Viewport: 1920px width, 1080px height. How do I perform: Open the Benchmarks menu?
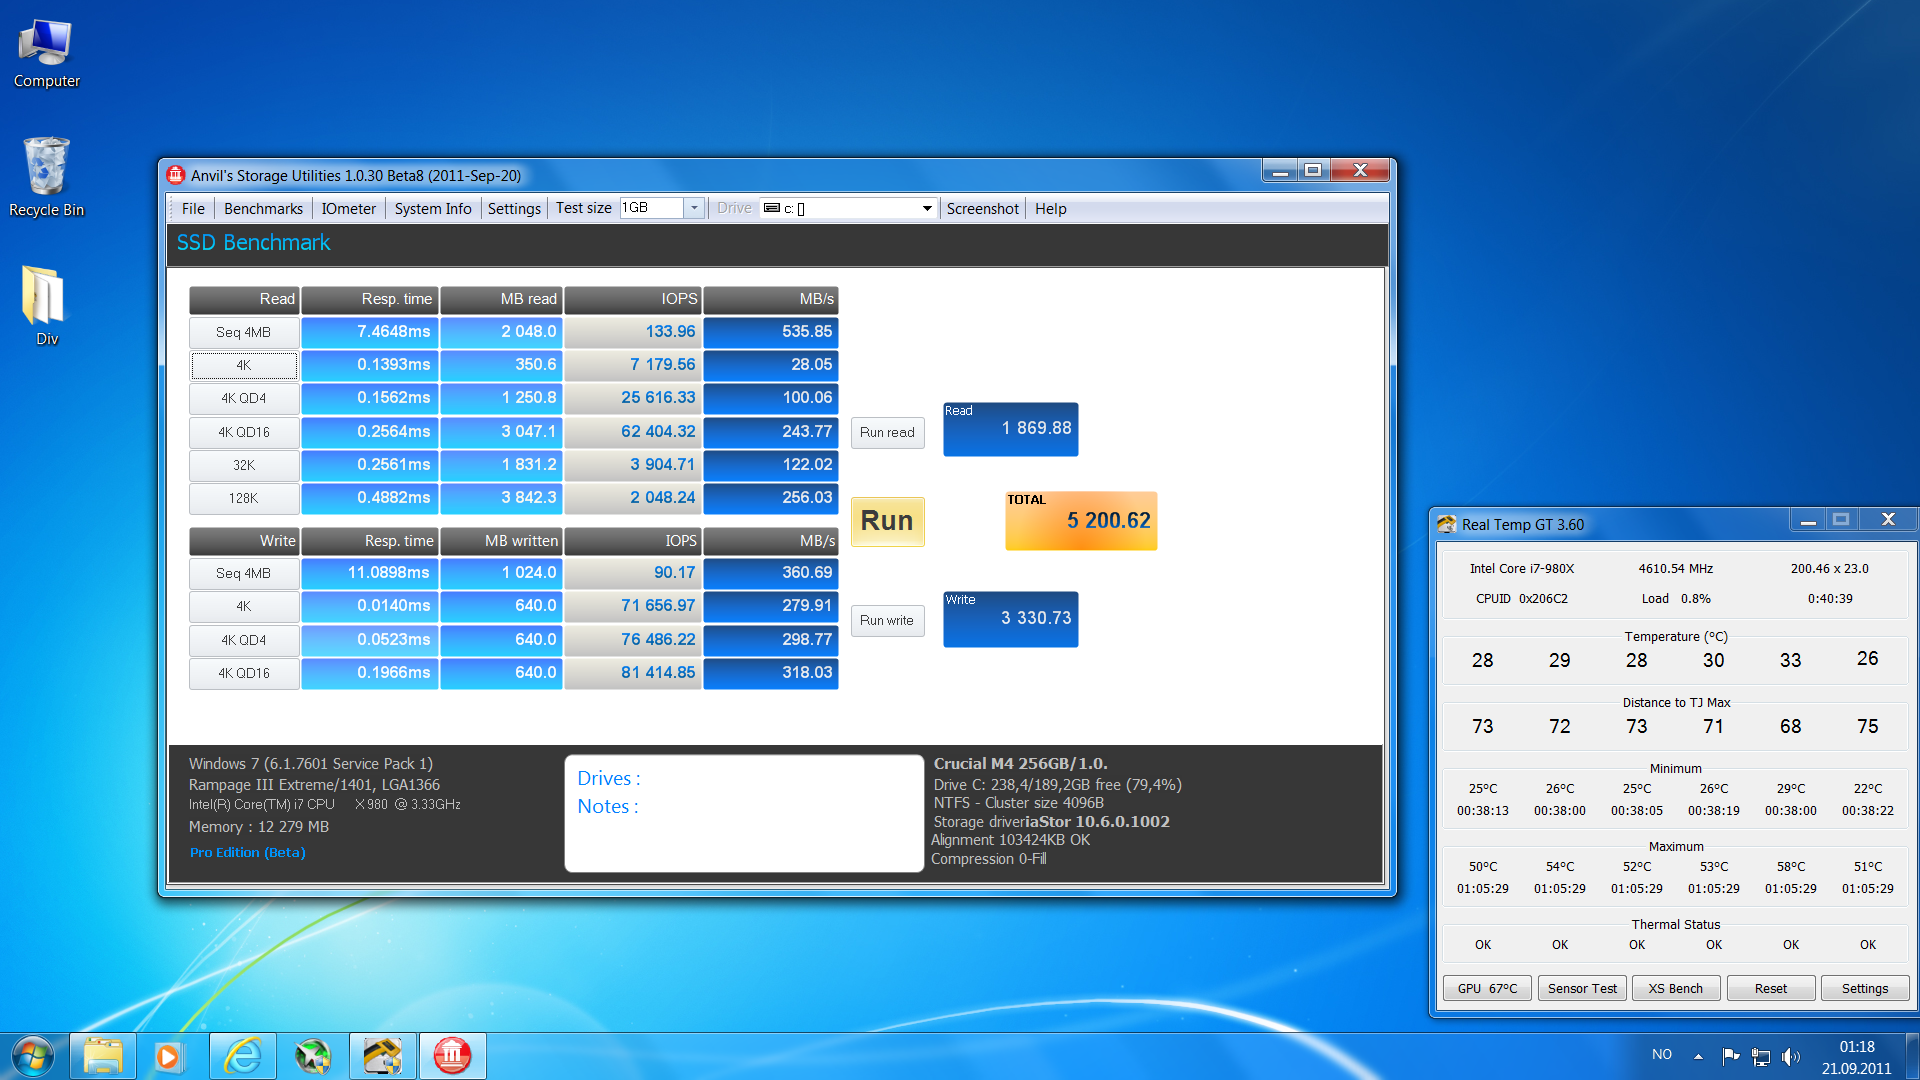tap(263, 208)
